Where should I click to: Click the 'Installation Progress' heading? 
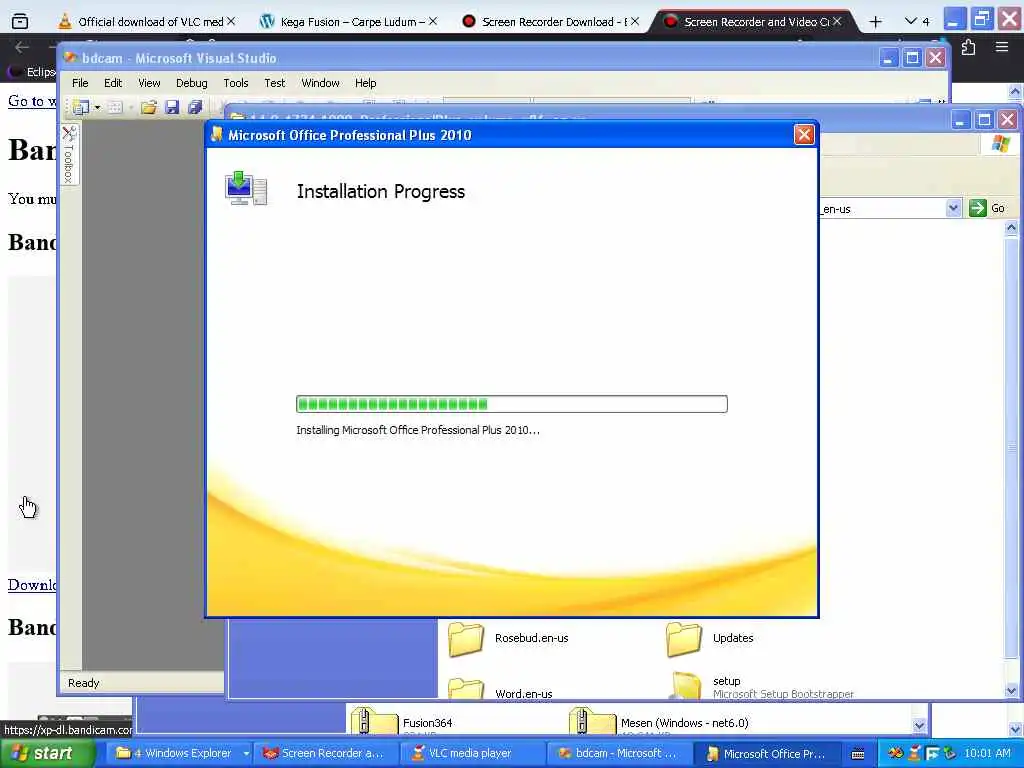point(381,191)
